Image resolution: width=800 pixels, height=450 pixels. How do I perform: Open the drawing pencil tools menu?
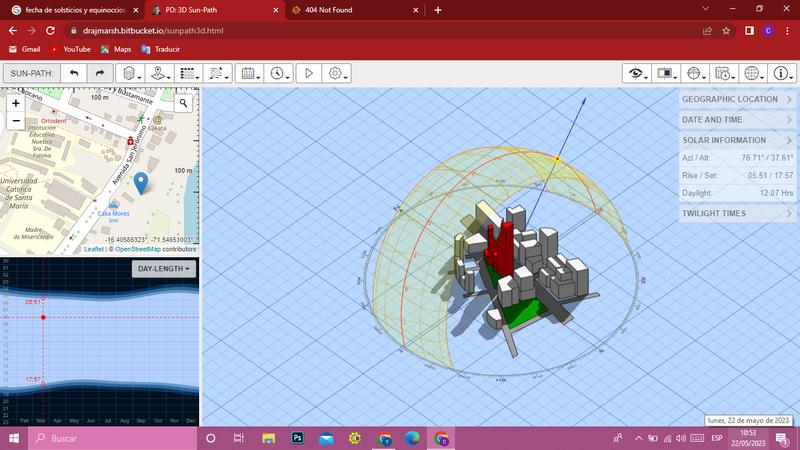point(218,73)
